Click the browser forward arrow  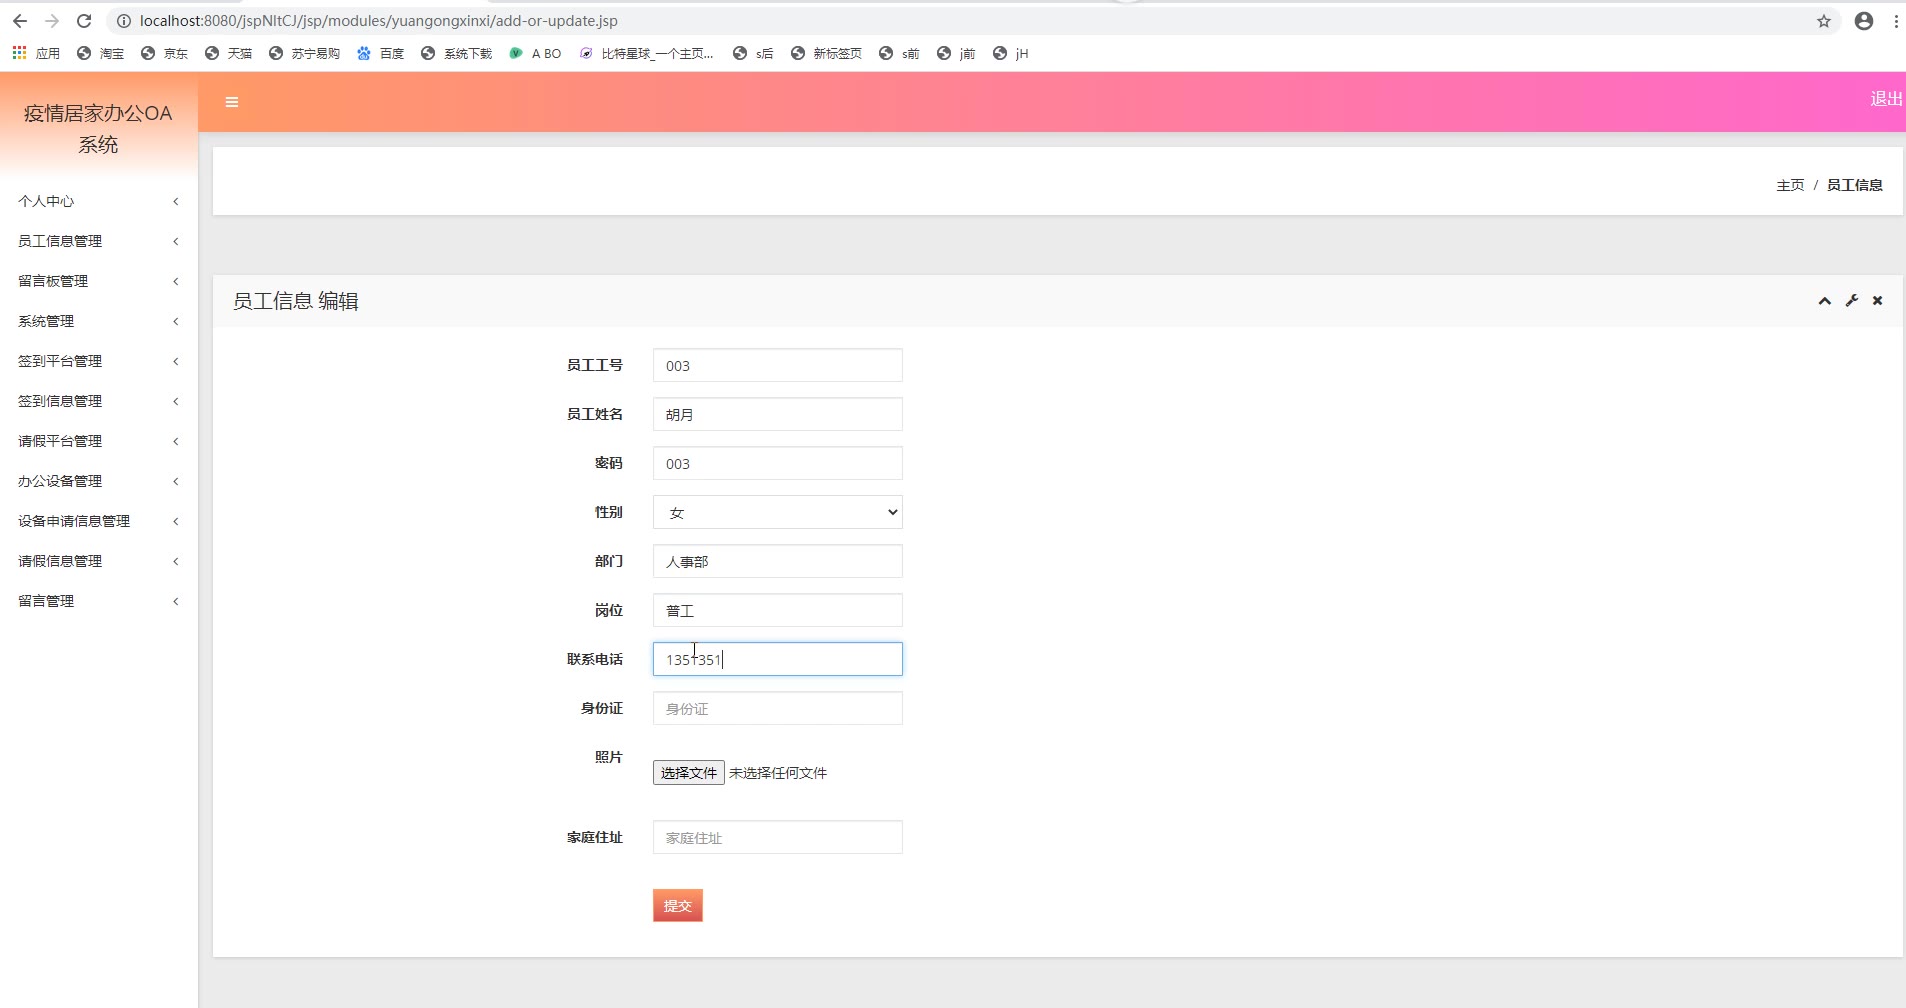52,21
